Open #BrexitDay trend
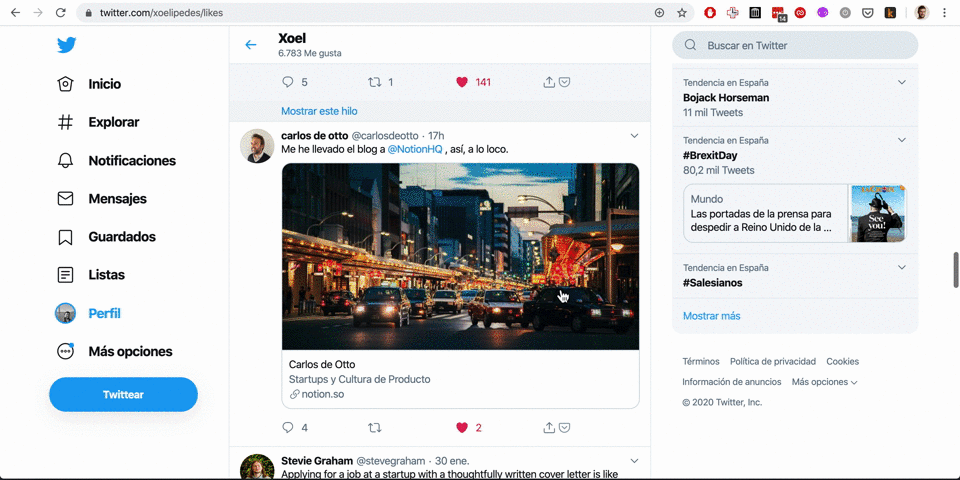The image size is (960, 480). (x=710, y=156)
